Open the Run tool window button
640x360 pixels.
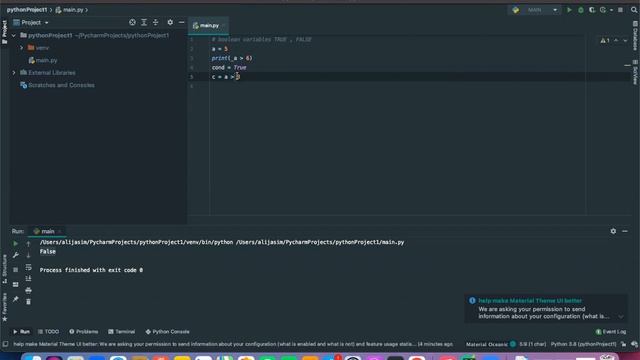(21, 332)
